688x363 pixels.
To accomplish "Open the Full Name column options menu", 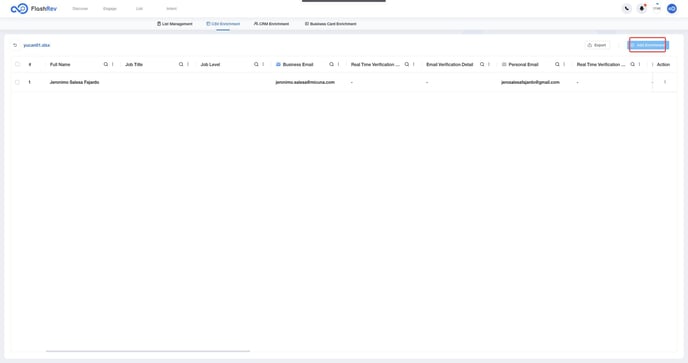I will click(113, 65).
